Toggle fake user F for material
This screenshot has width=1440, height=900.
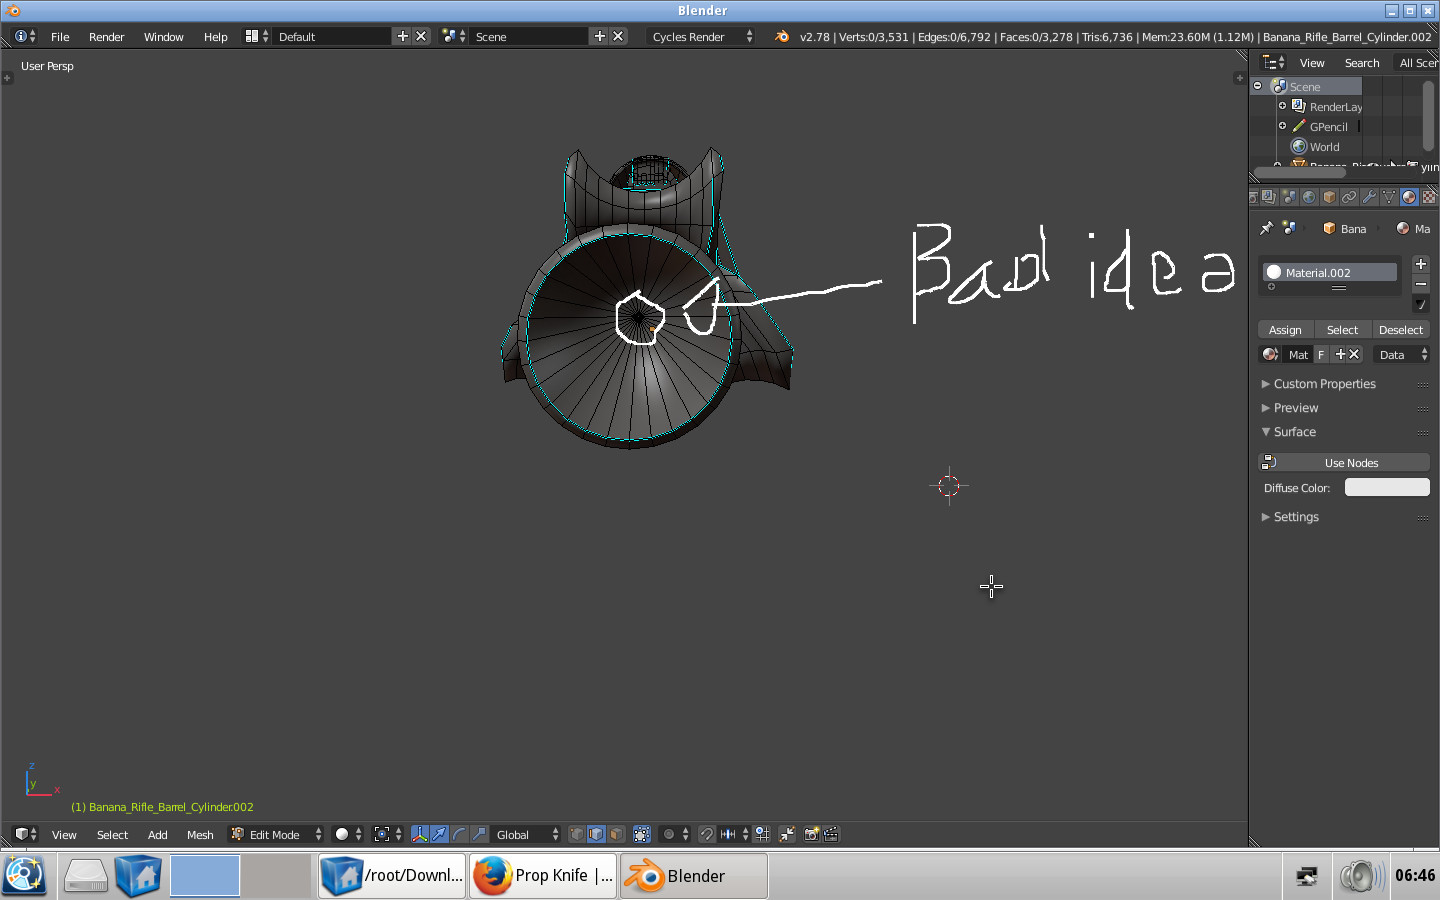click(x=1321, y=355)
